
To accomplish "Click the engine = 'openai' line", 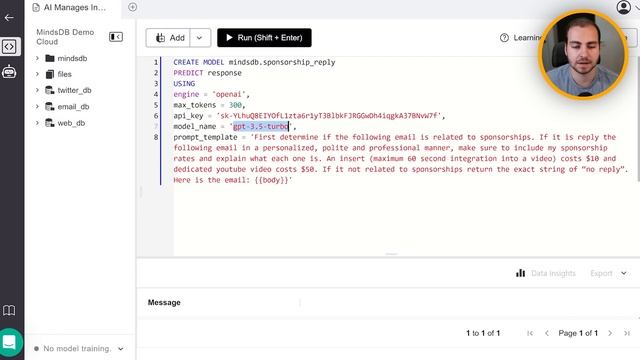I will point(211,94).
